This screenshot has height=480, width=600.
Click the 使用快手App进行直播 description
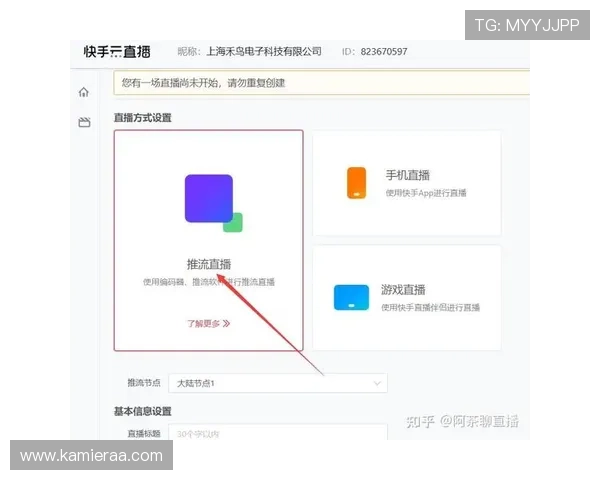[426, 193]
